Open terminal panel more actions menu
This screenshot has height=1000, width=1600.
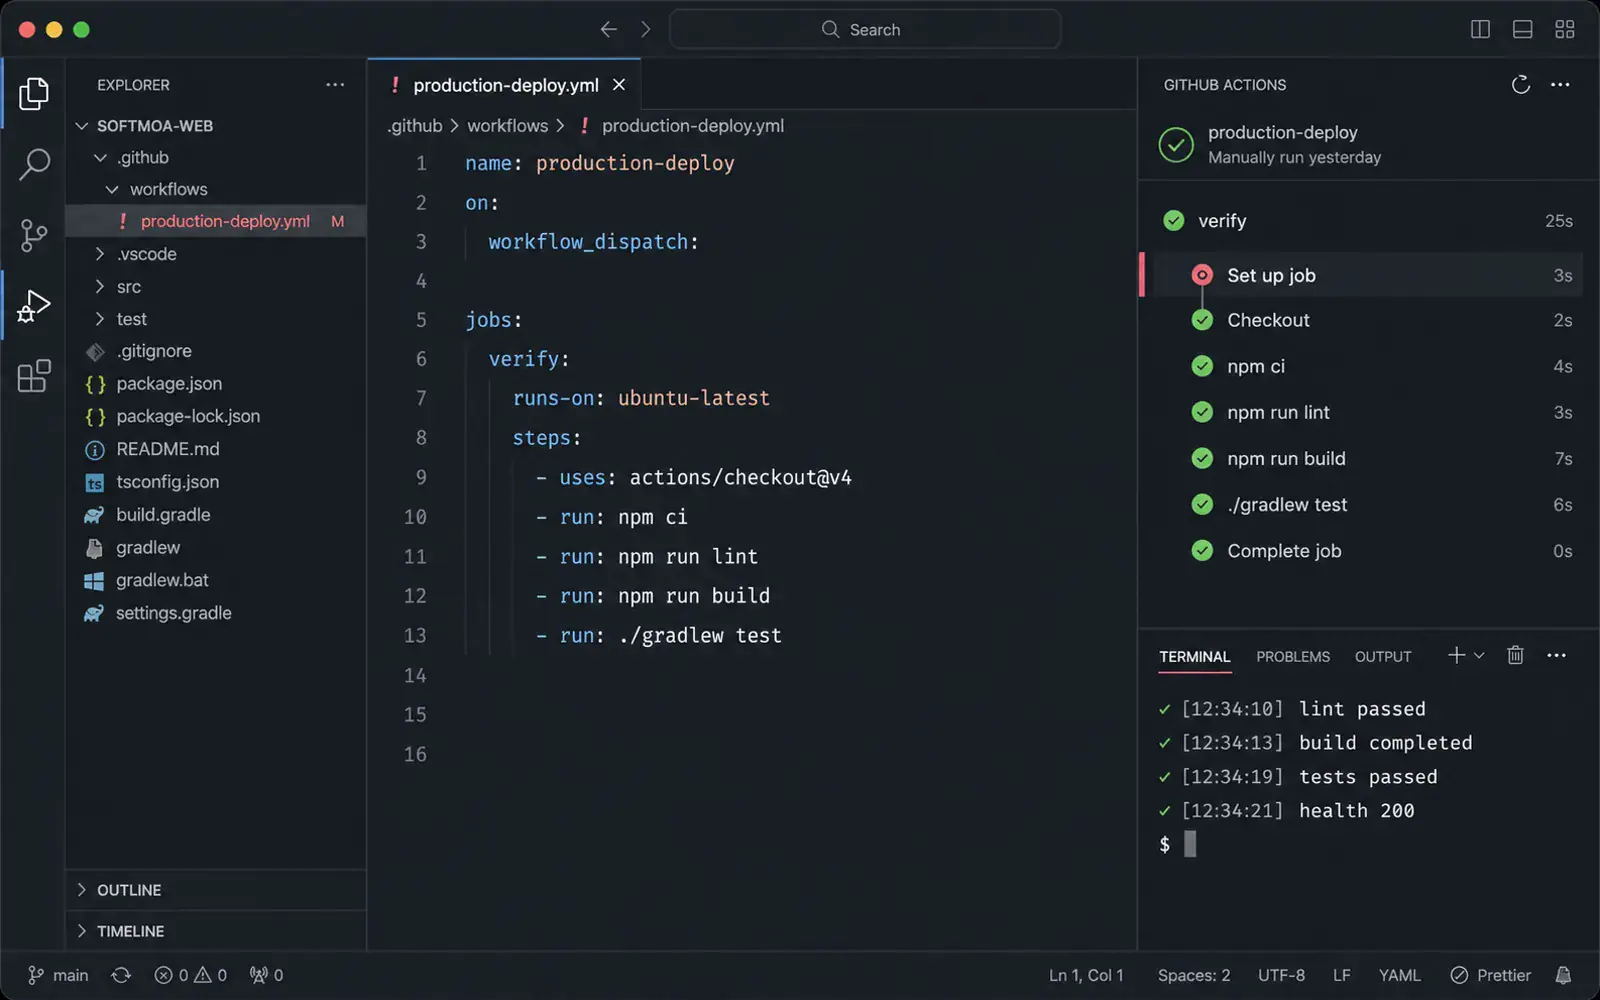1556,655
